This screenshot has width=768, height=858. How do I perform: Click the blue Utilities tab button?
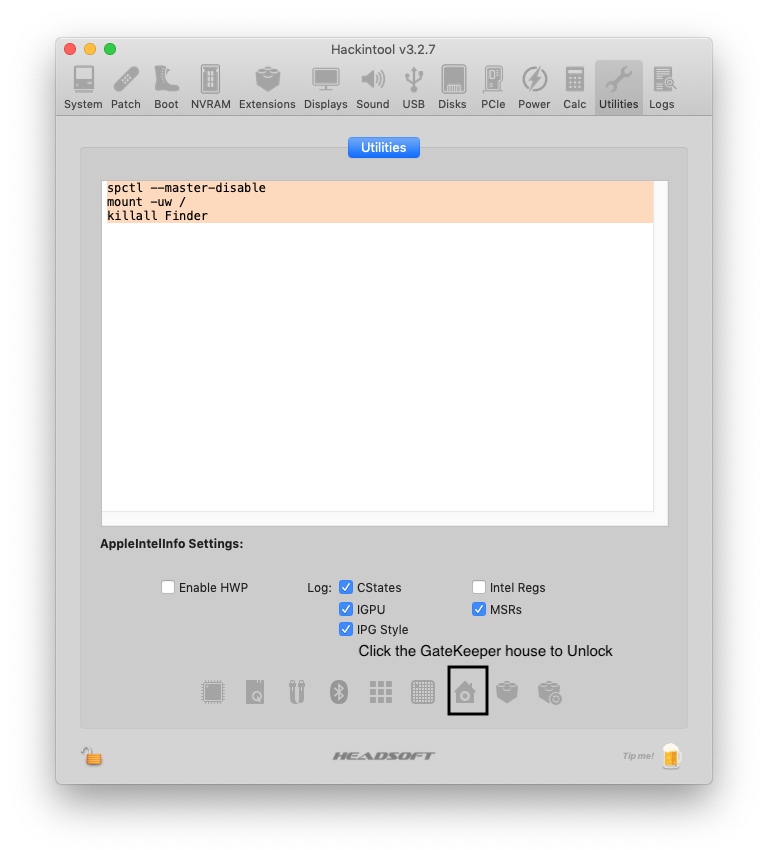384,147
